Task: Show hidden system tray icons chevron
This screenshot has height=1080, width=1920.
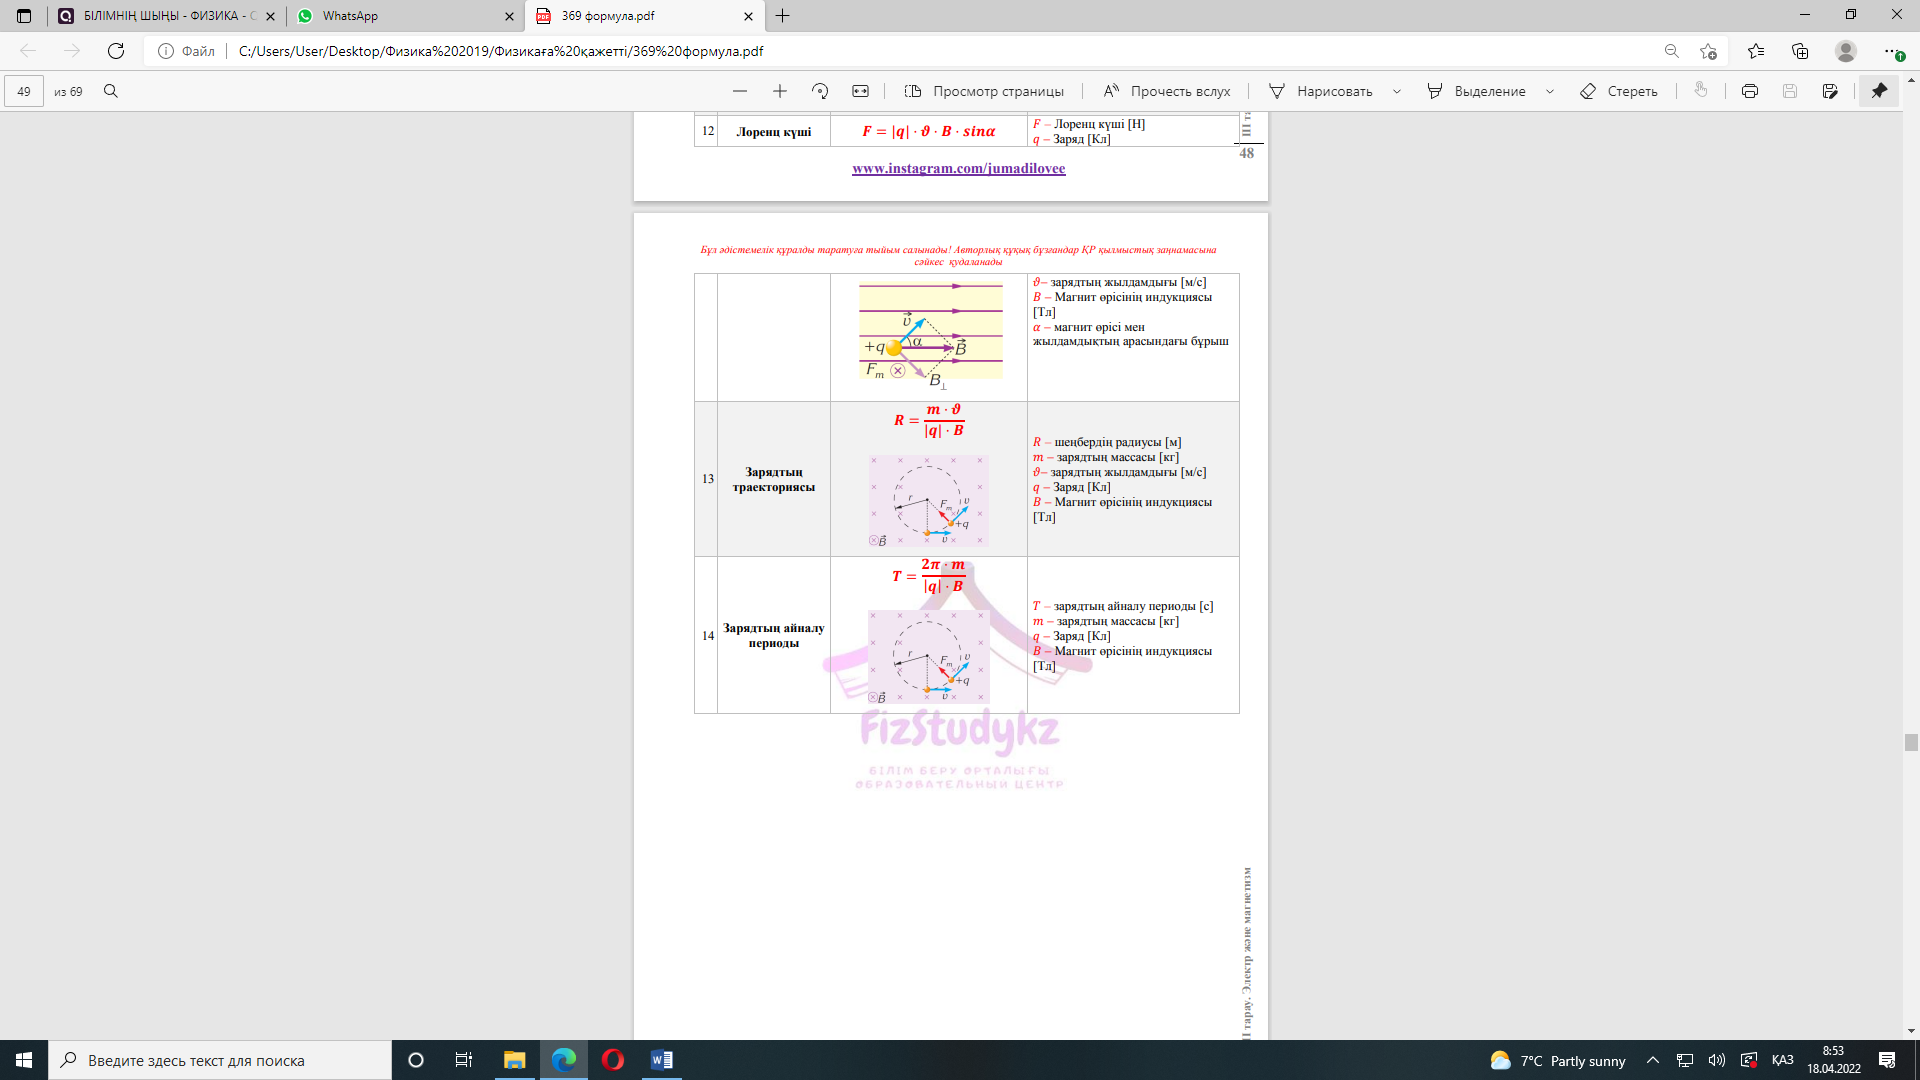Action: [1652, 1060]
